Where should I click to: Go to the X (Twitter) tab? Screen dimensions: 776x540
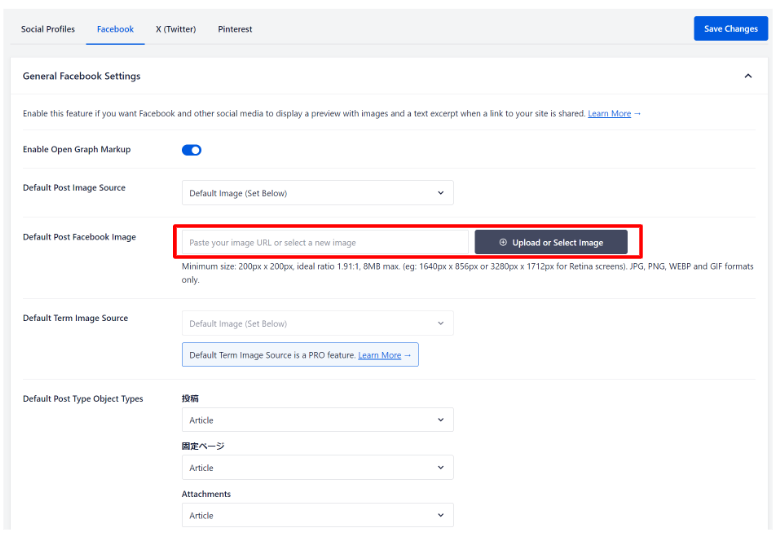[x=175, y=29]
